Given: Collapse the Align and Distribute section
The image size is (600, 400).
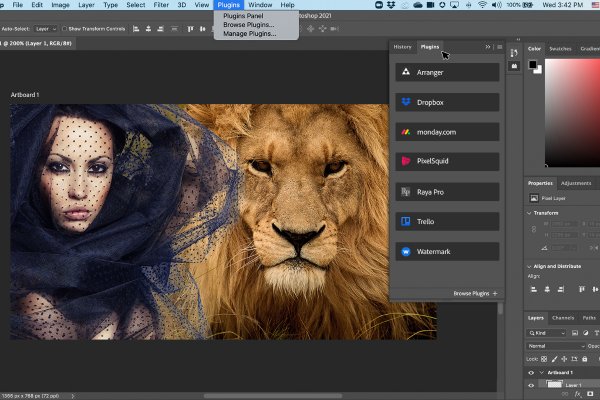Looking at the screenshot, I should click(529, 266).
